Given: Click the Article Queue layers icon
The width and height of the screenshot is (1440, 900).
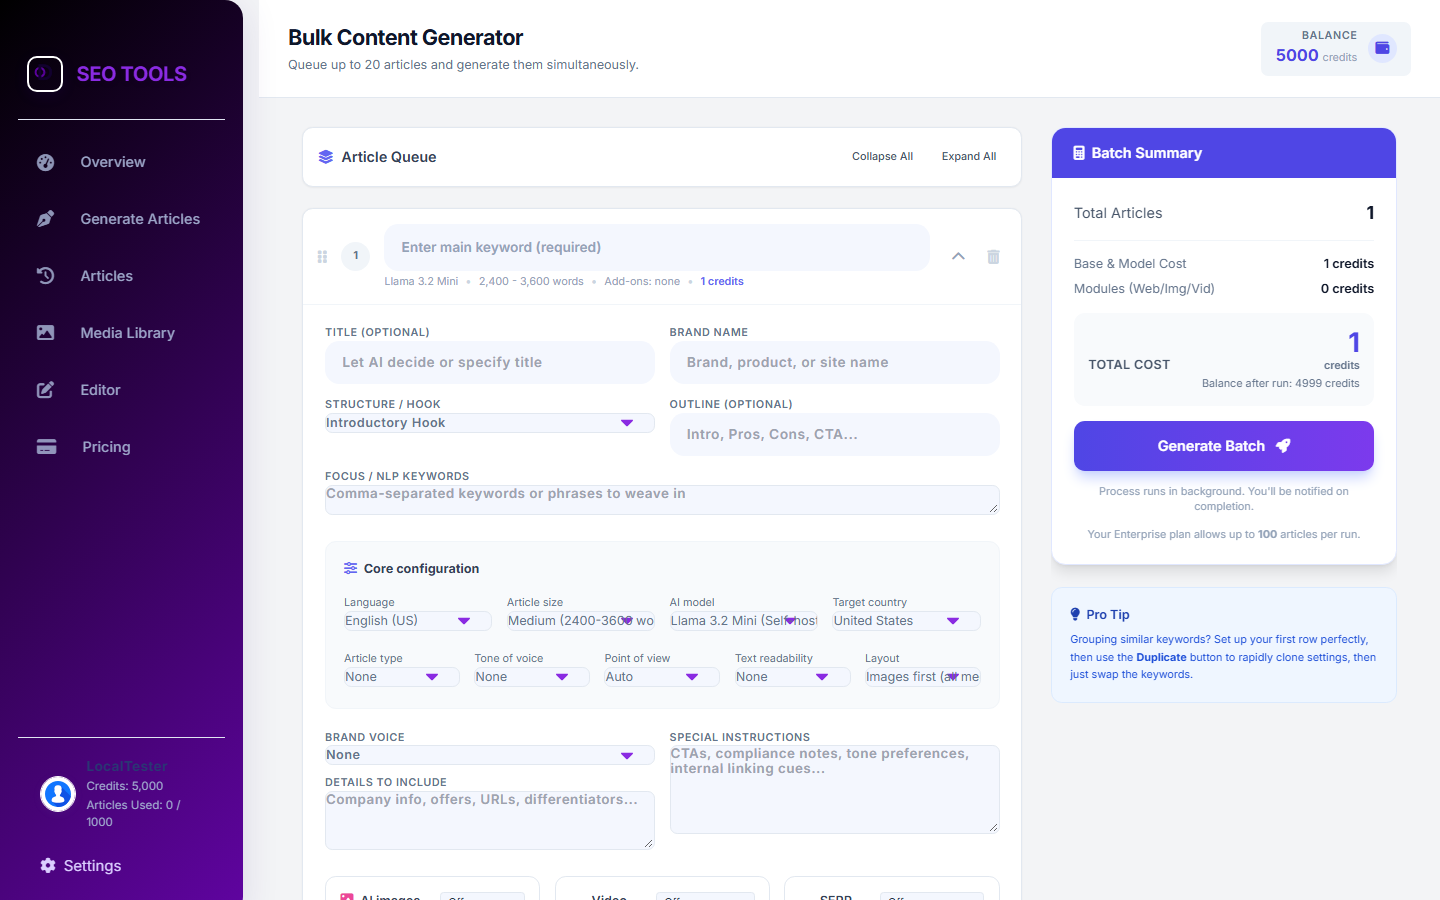Looking at the screenshot, I should coord(326,157).
